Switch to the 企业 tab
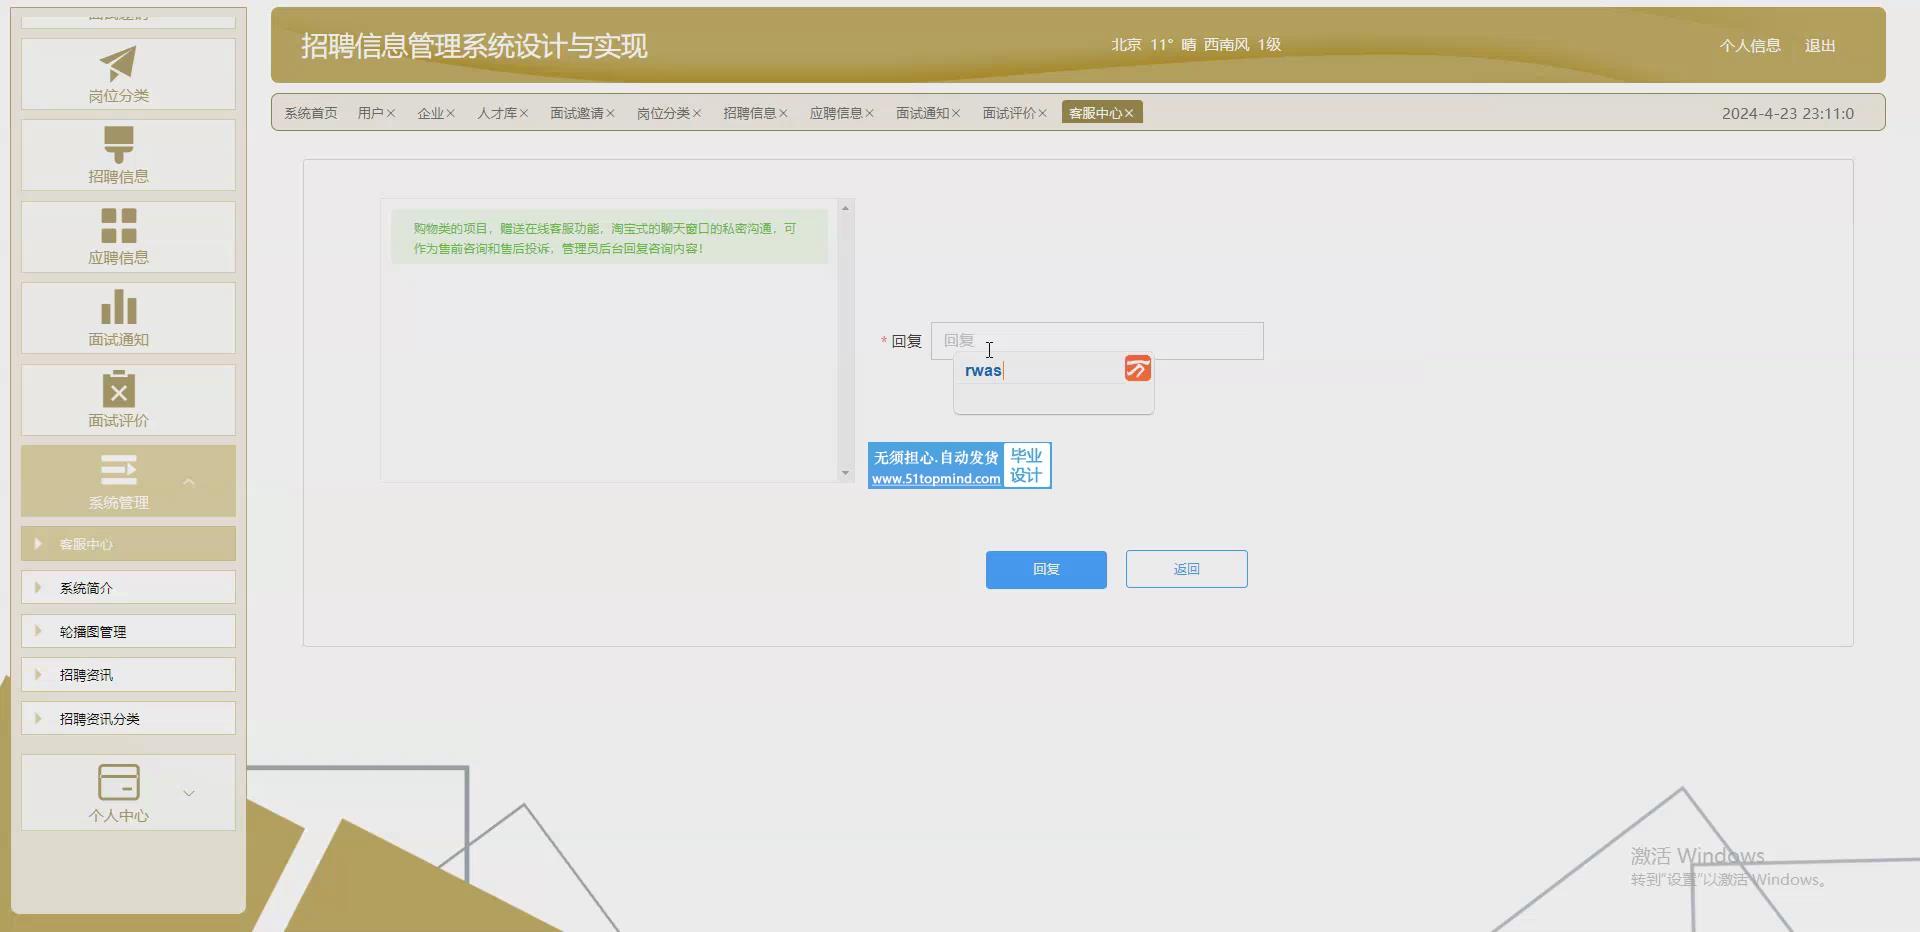This screenshot has width=1920, height=932. pyautogui.click(x=430, y=113)
